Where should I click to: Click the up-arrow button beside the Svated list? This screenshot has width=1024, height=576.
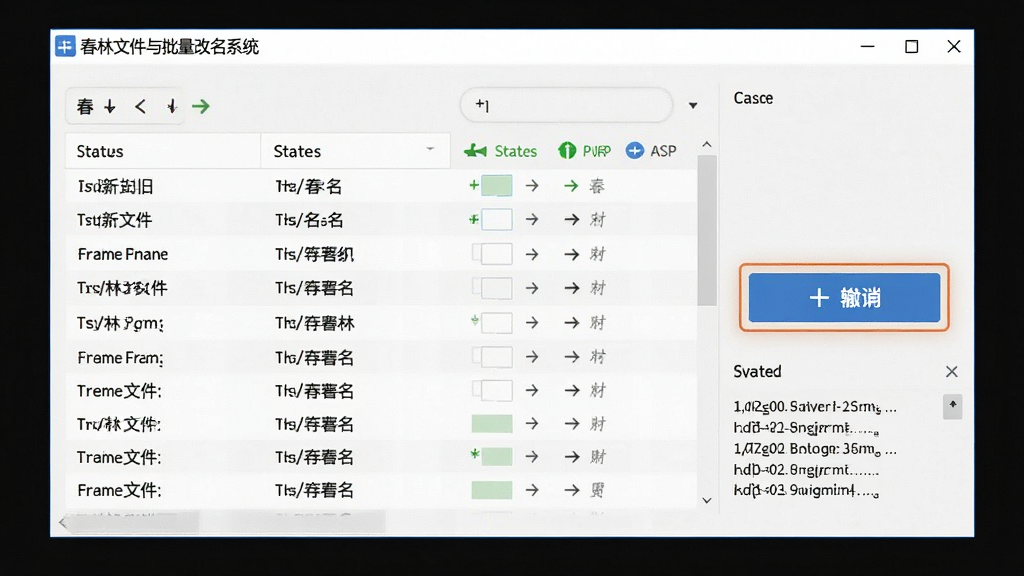[x=952, y=406]
